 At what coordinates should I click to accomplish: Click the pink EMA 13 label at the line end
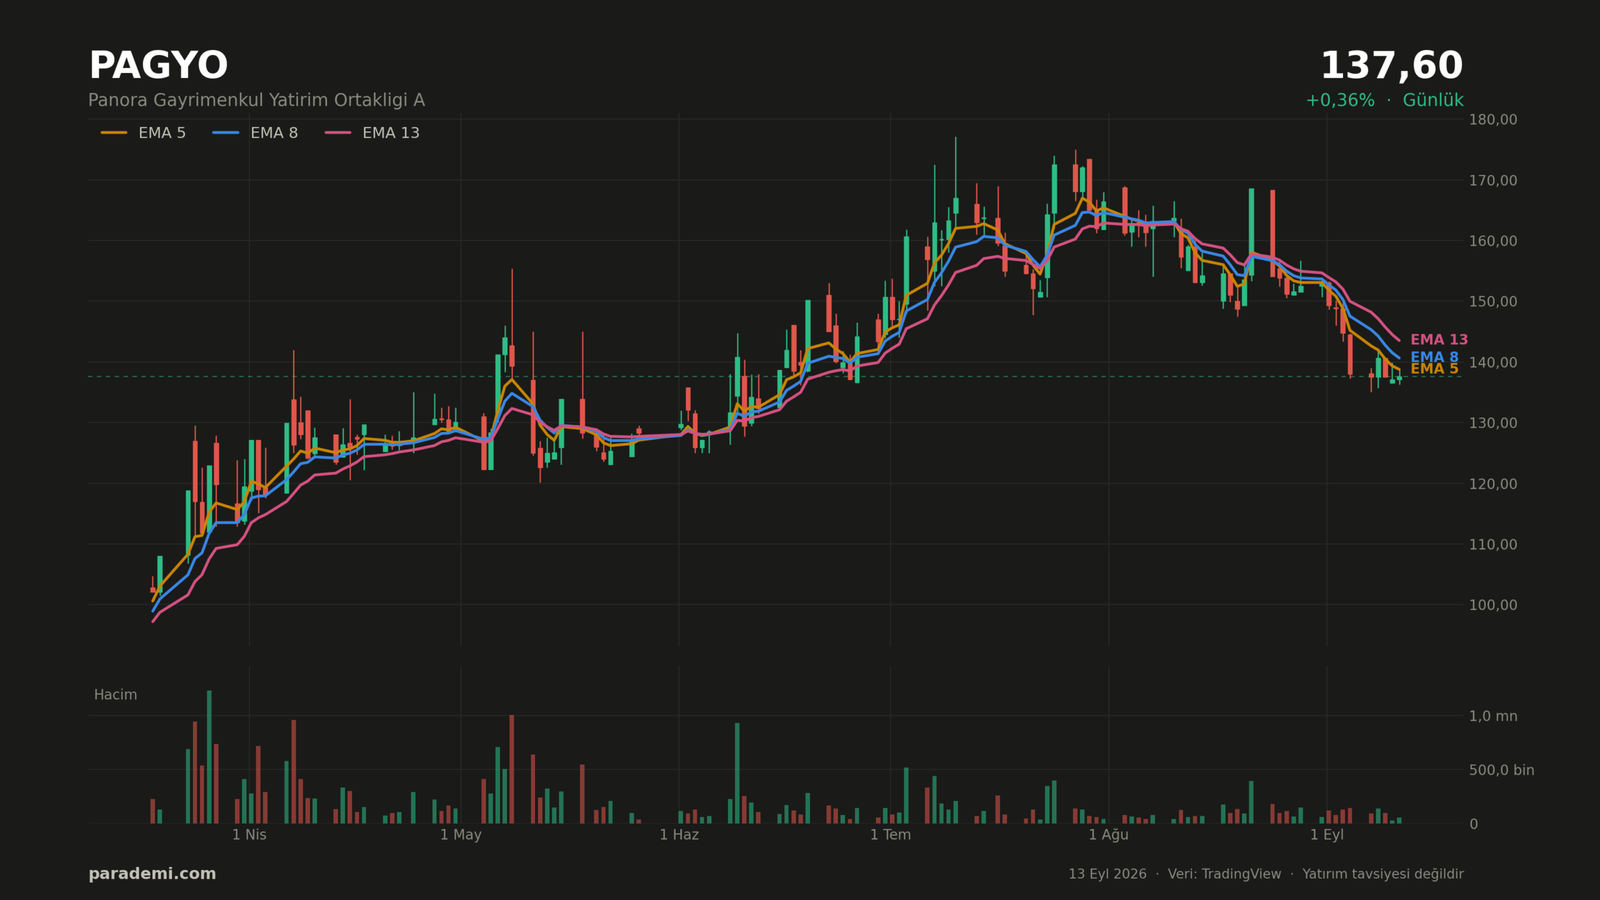pyautogui.click(x=1439, y=340)
